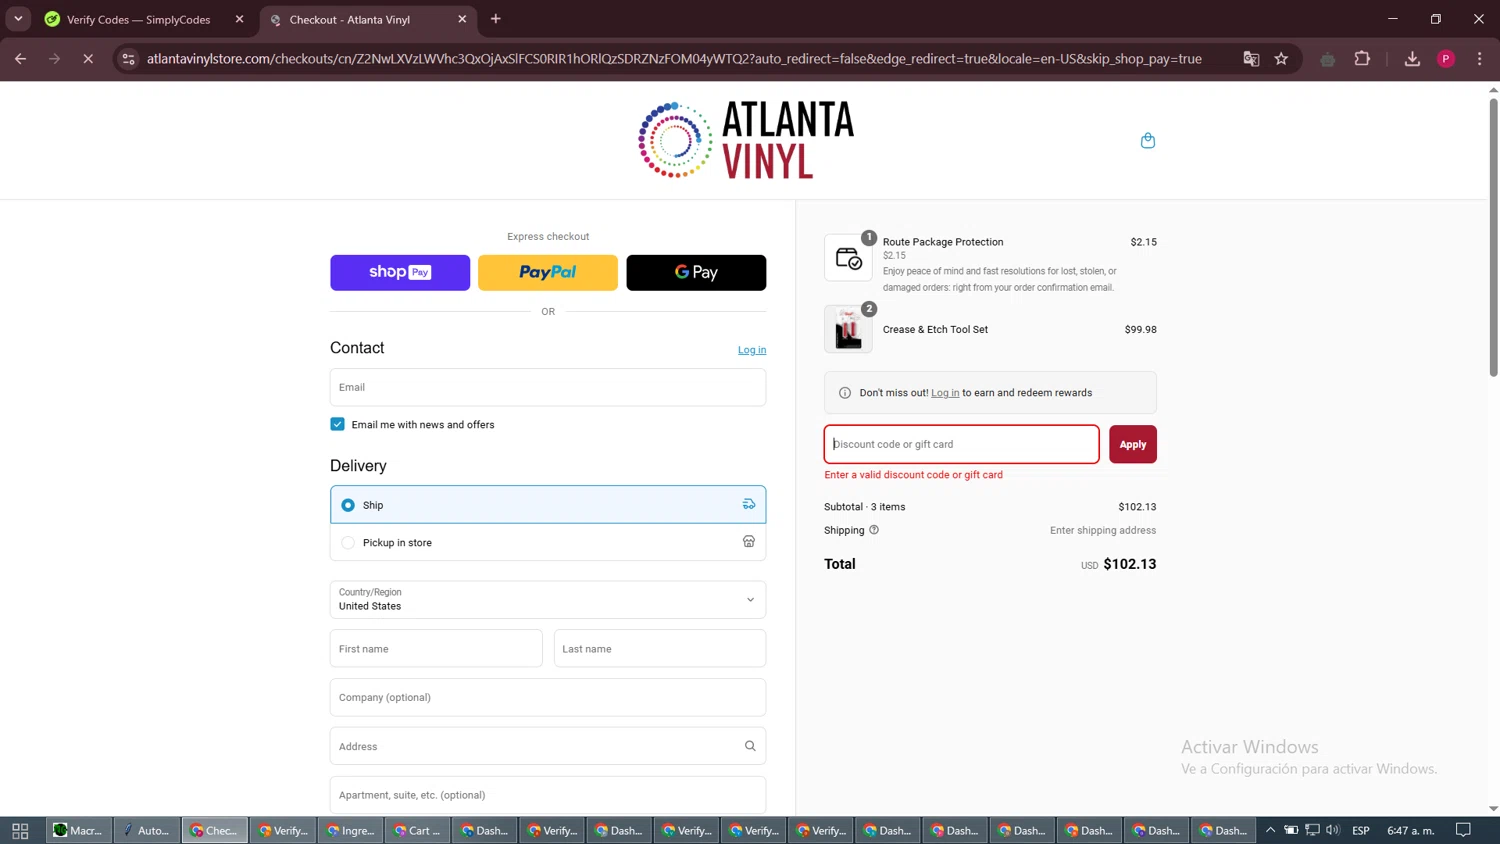Open a new browser tab
This screenshot has width=1500, height=844.
[x=496, y=19]
